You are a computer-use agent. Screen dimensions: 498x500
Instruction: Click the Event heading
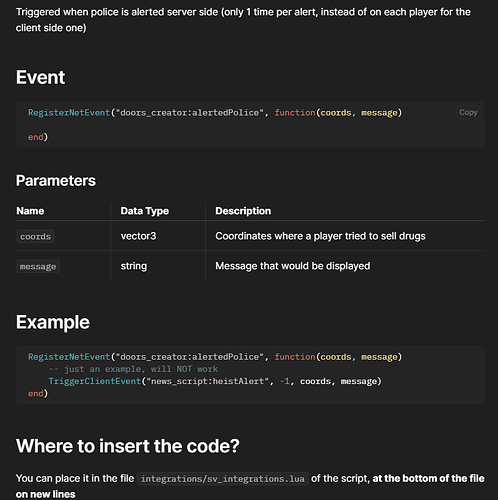[40, 77]
